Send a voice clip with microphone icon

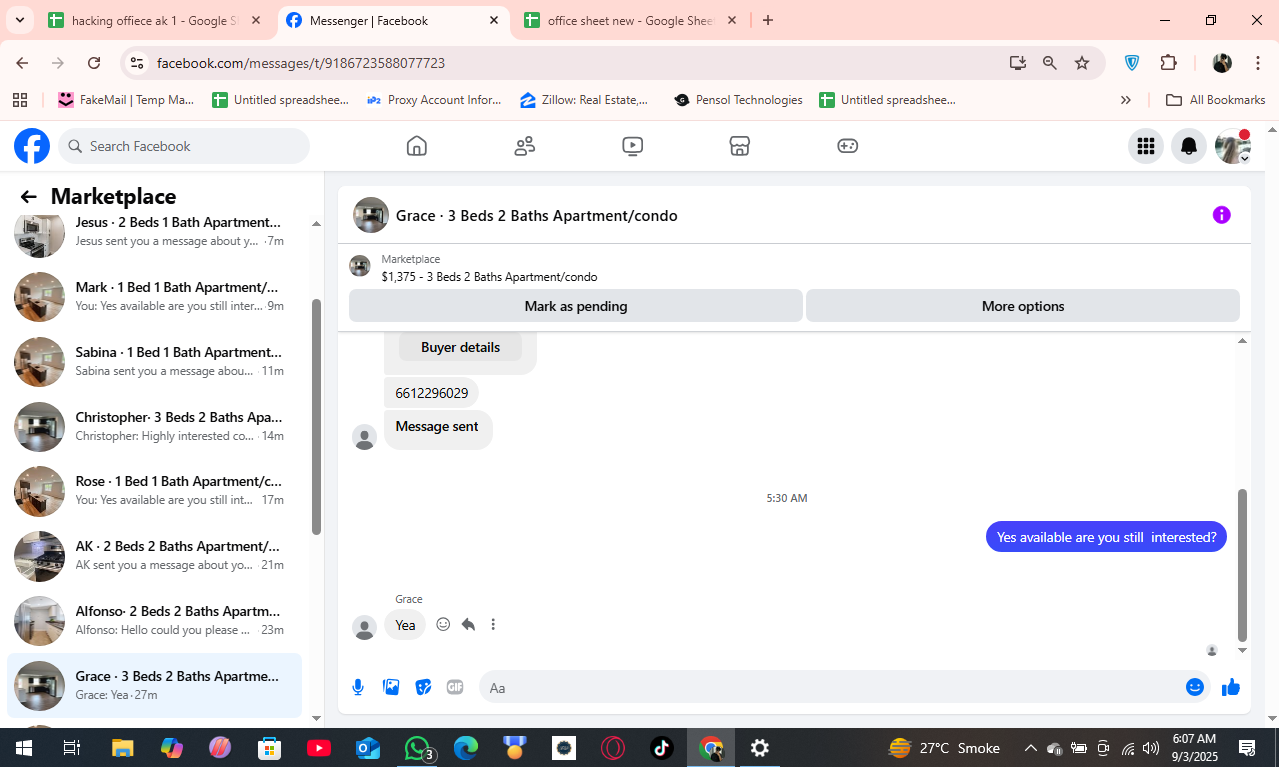(358, 687)
